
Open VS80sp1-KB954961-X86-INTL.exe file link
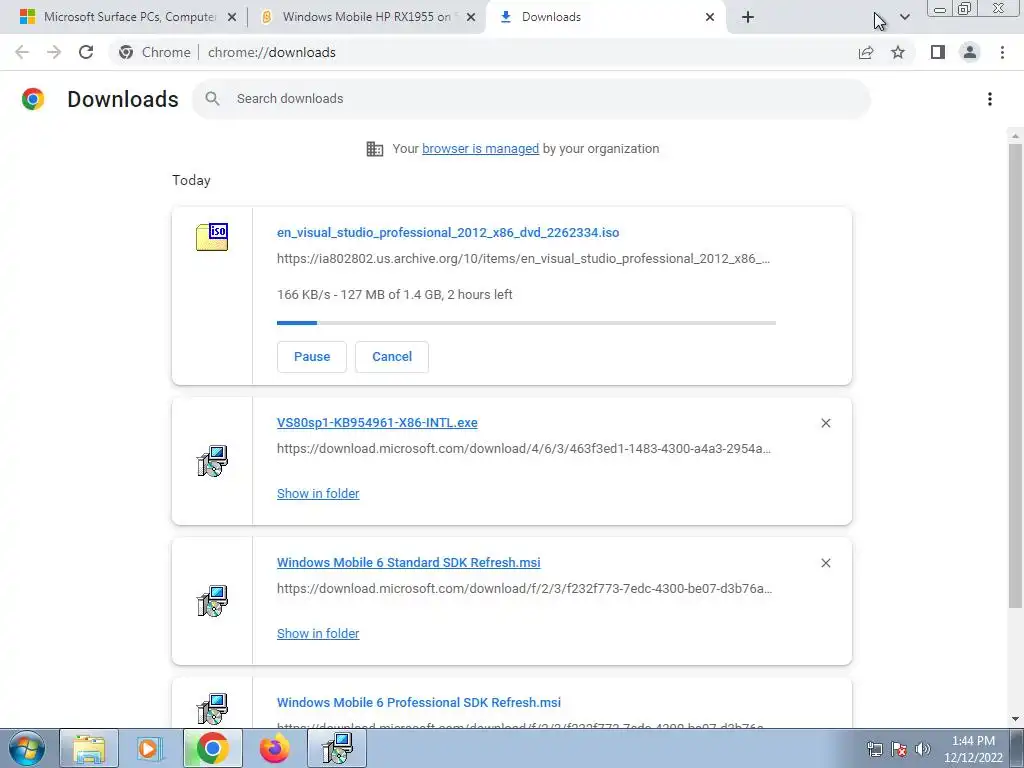(x=377, y=423)
